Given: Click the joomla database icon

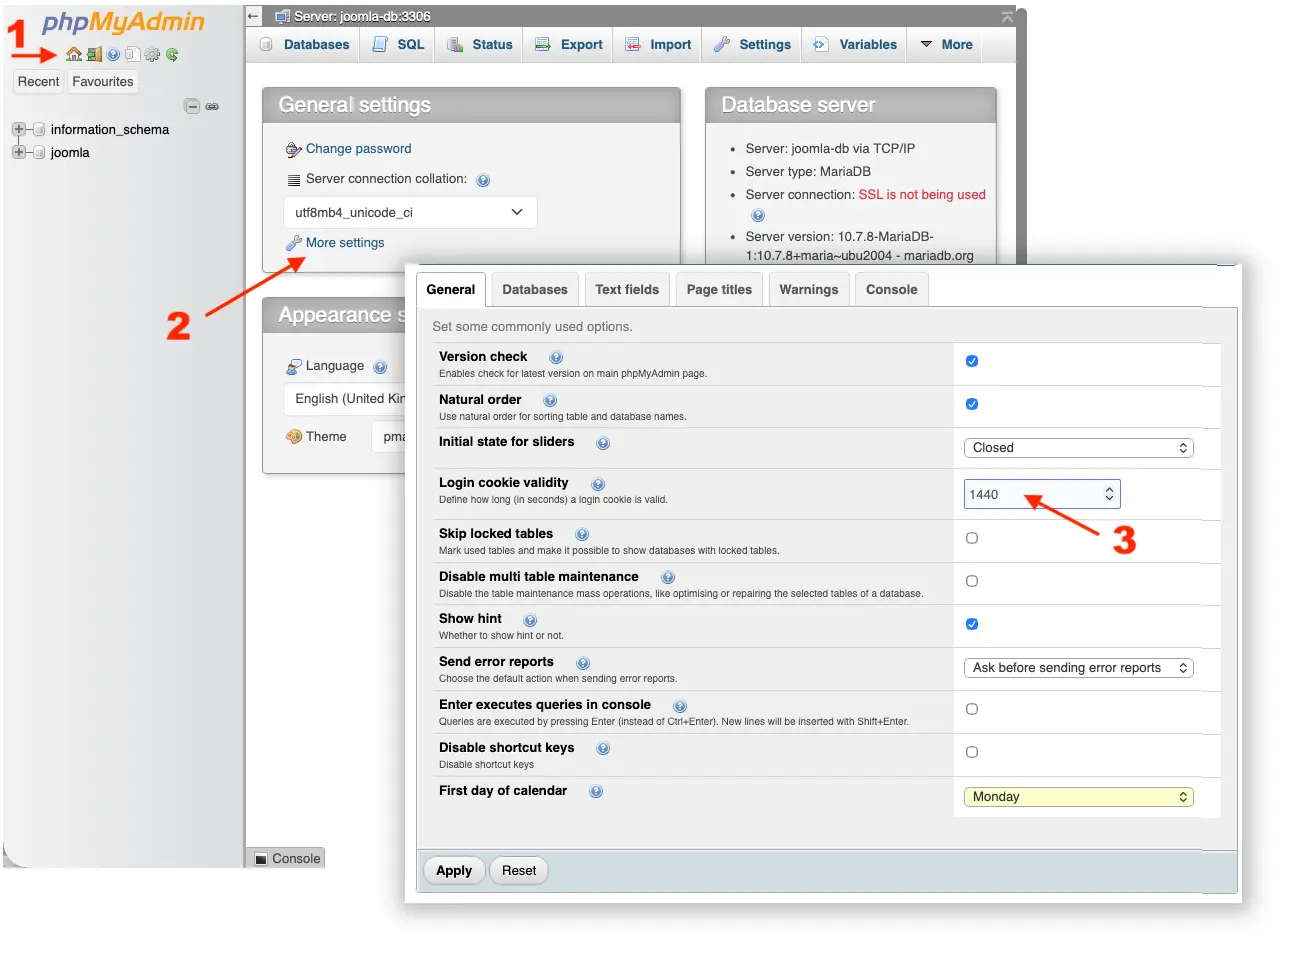Looking at the screenshot, I should [39, 152].
